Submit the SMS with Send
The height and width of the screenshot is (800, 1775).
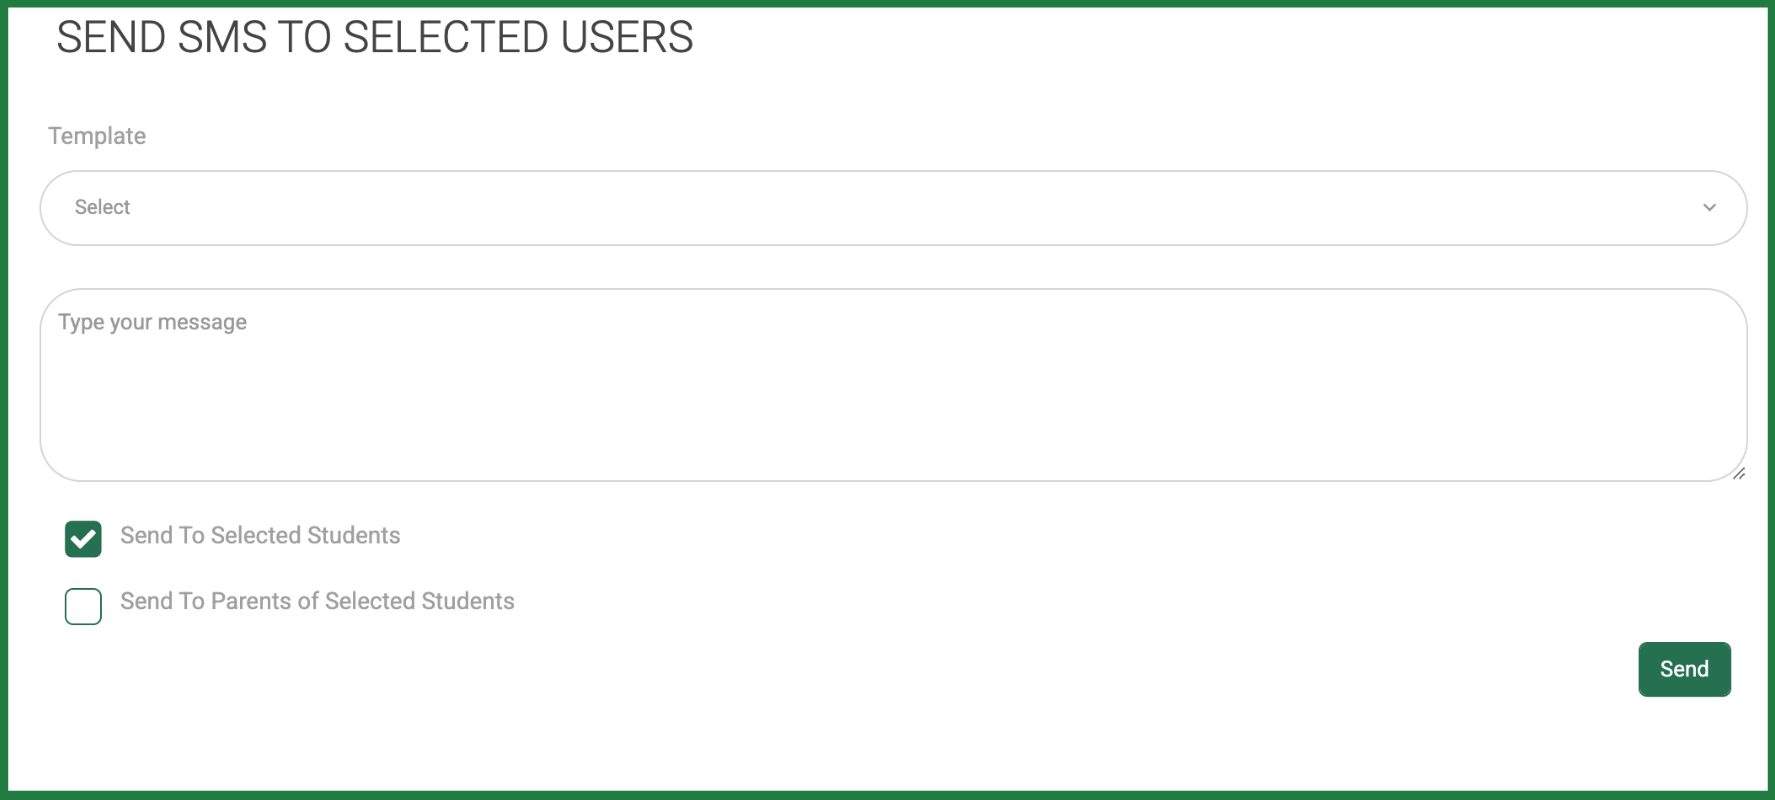(1684, 669)
